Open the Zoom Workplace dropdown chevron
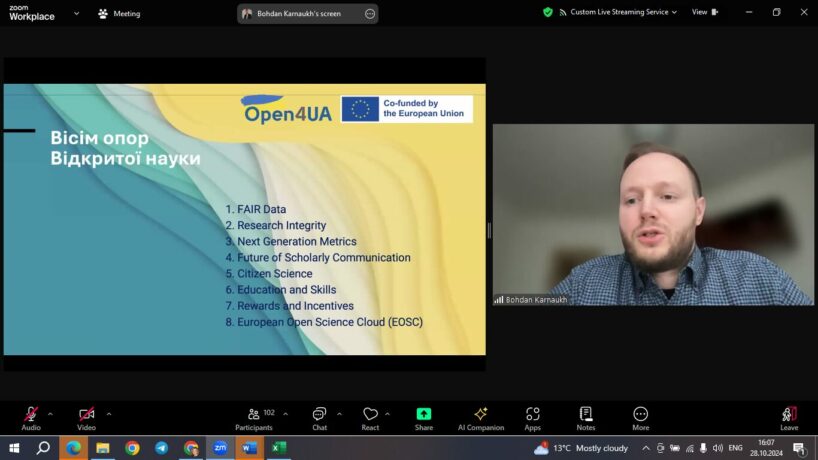818x460 pixels. (x=77, y=13)
